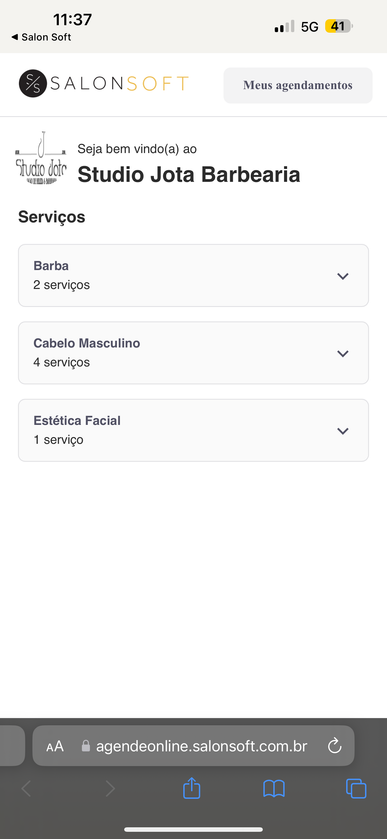Viewport: 387px width, 839px height.
Task: Open Safari bookmarks book icon
Action: [274, 789]
